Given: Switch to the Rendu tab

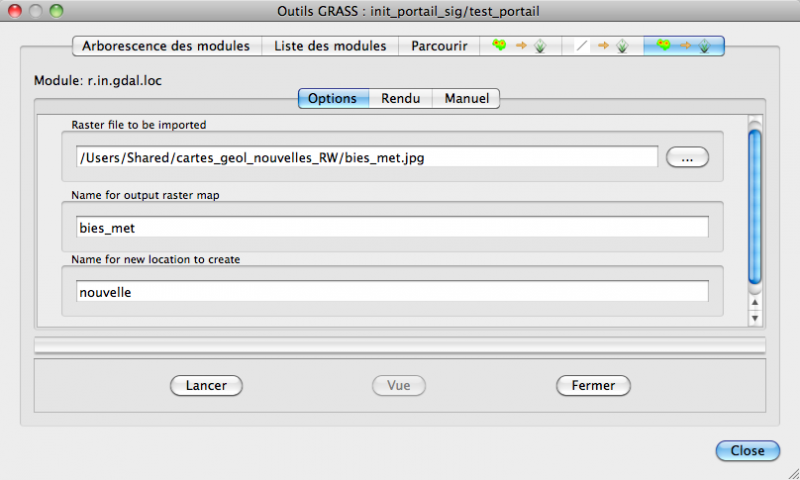Looking at the screenshot, I should (400, 98).
